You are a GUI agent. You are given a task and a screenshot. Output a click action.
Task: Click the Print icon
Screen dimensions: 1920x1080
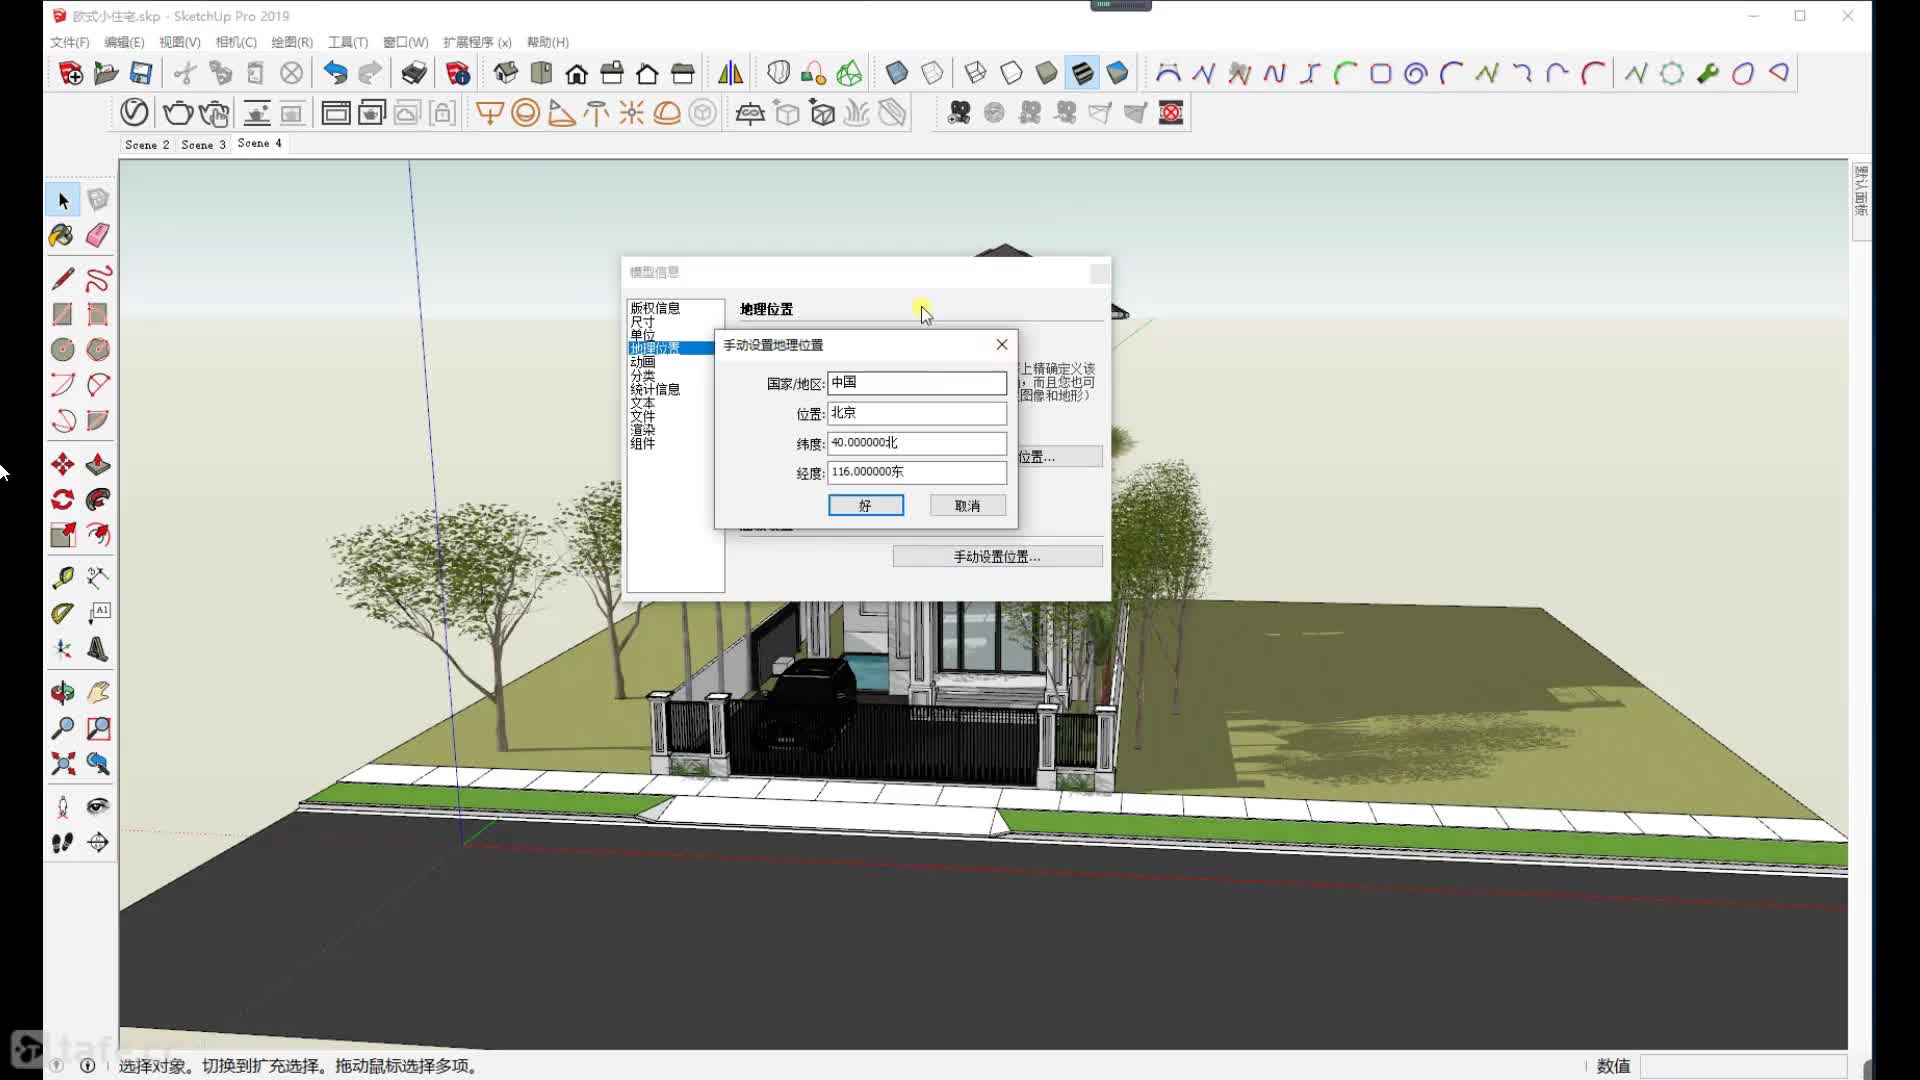(x=414, y=73)
